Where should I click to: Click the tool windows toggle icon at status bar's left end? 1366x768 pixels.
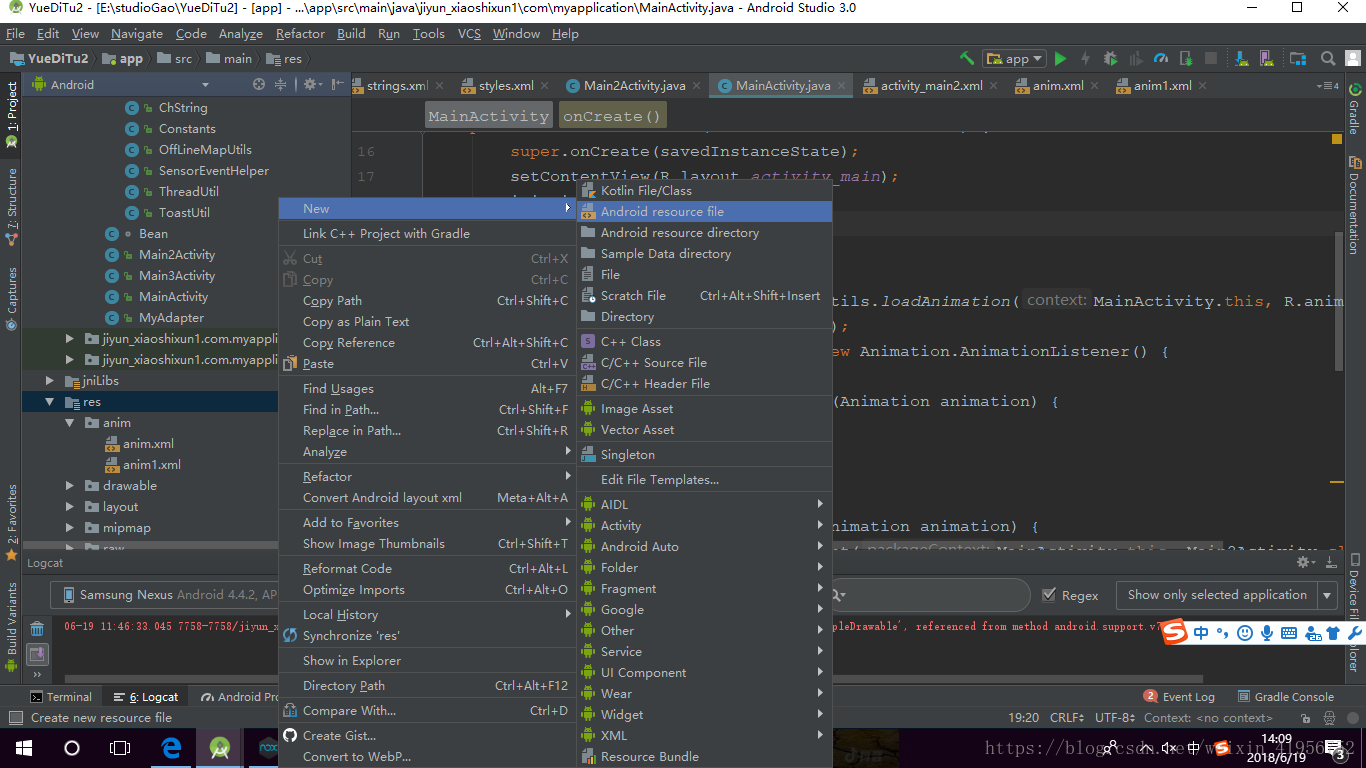coord(15,718)
